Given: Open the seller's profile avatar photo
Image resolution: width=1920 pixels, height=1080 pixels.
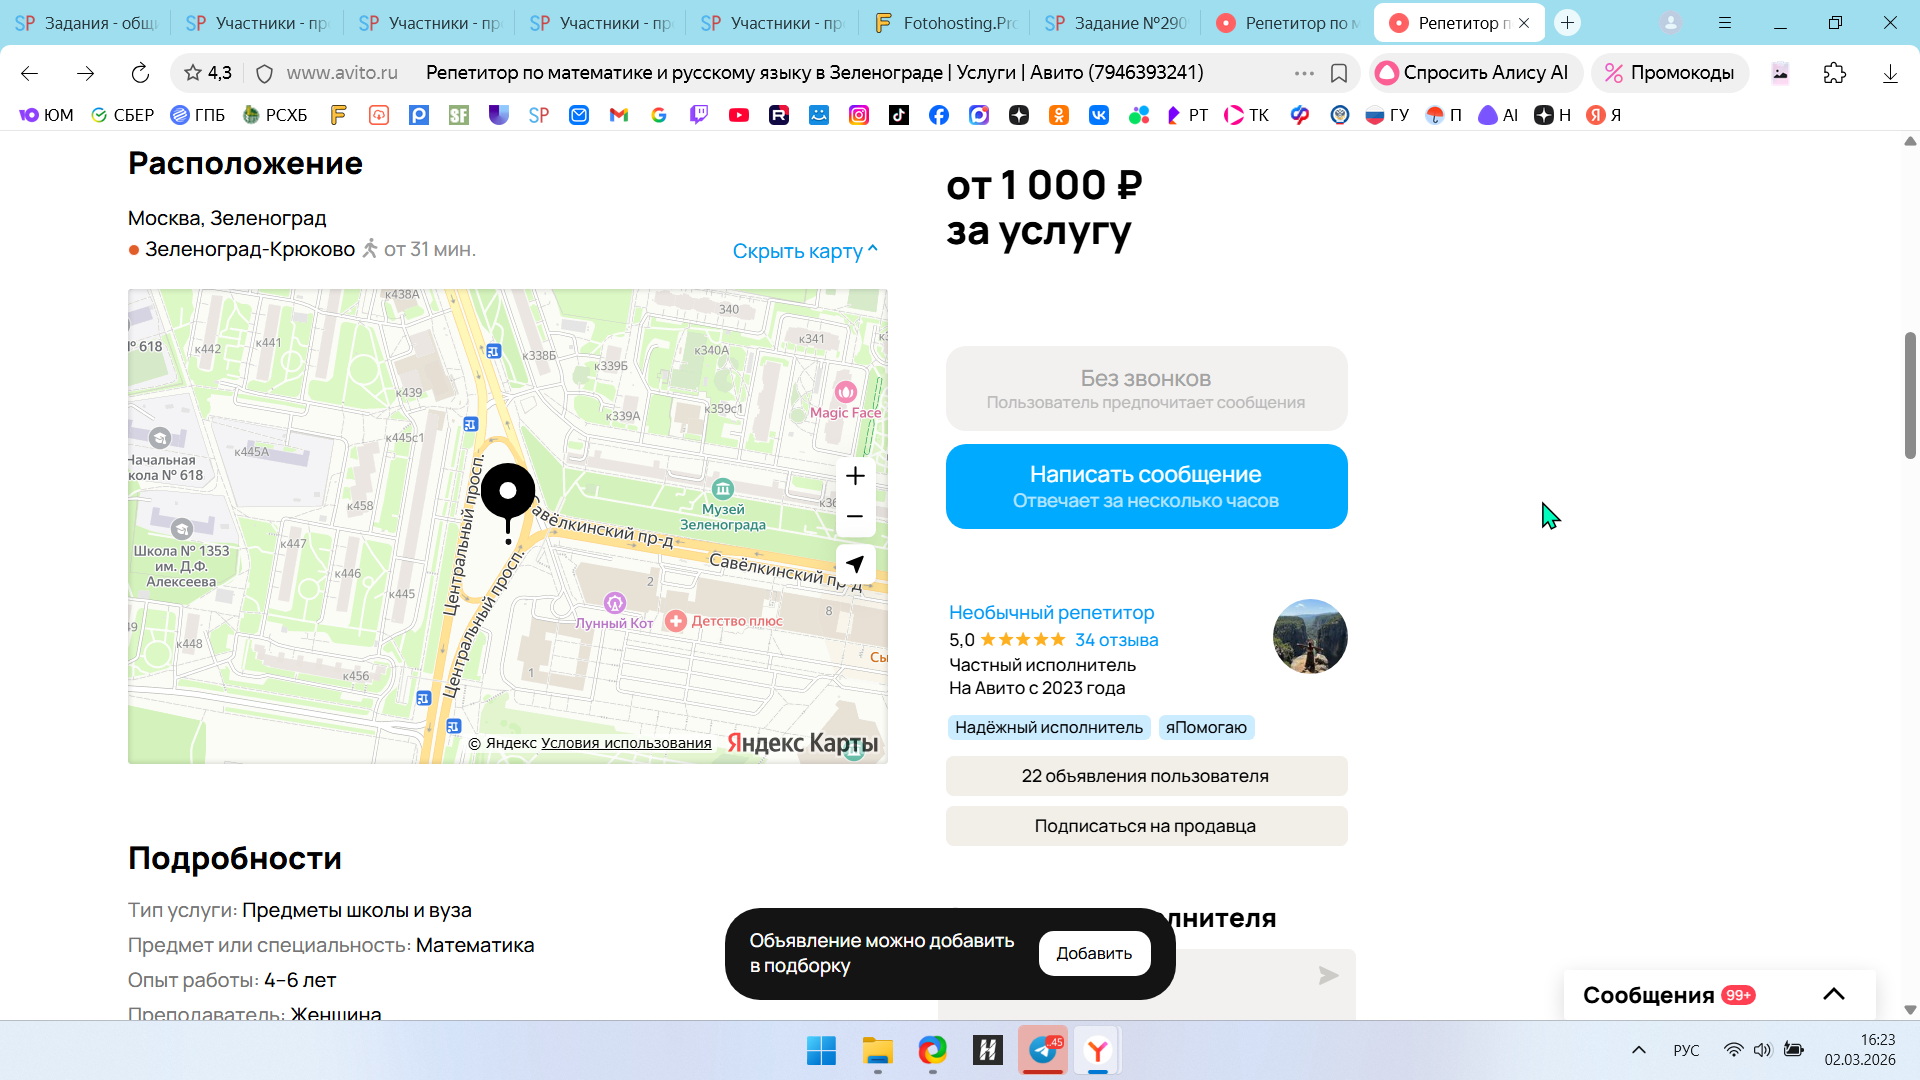Looking at the screenshot, I should click(1309, 636).
